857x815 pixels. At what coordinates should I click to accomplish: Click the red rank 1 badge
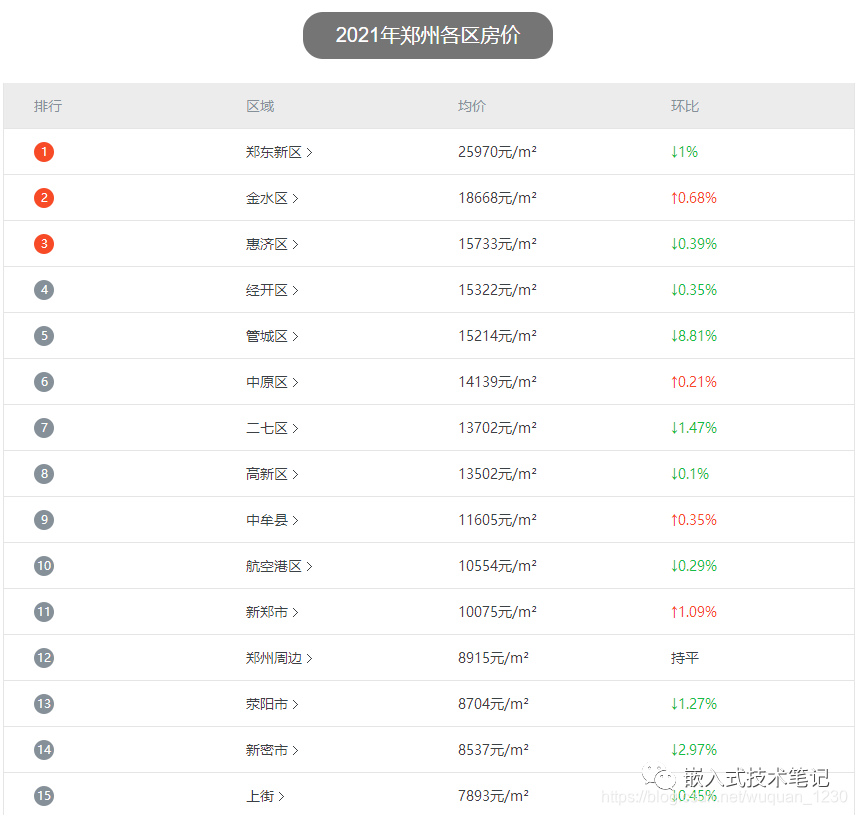(44, 152)
